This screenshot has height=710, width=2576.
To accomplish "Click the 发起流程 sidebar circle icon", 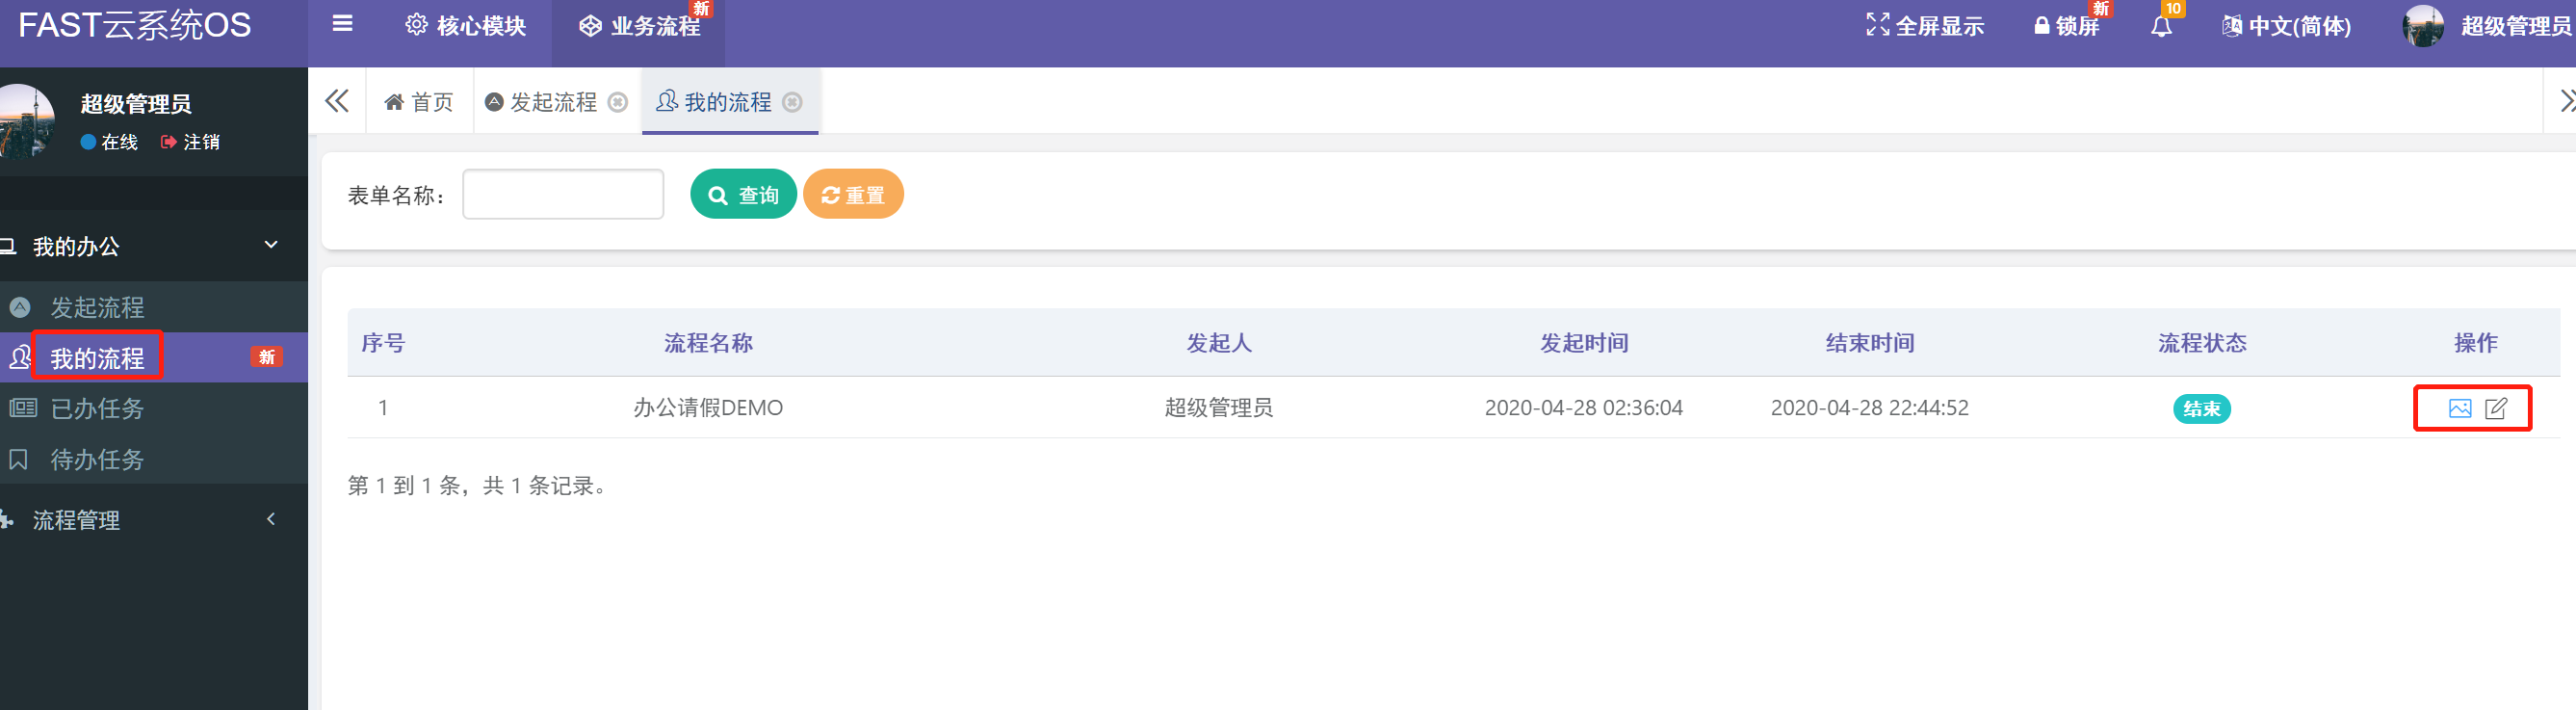I will 19,307.
